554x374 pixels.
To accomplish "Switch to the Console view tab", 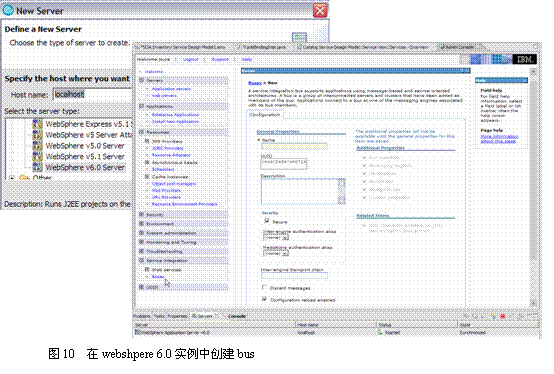I will [x=237, y=316].
